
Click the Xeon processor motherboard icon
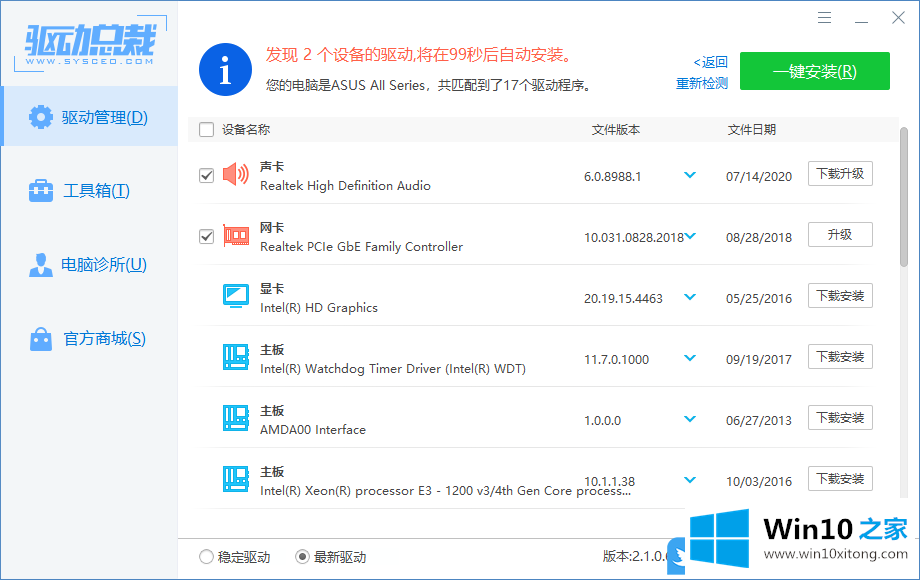coord(236,479)
